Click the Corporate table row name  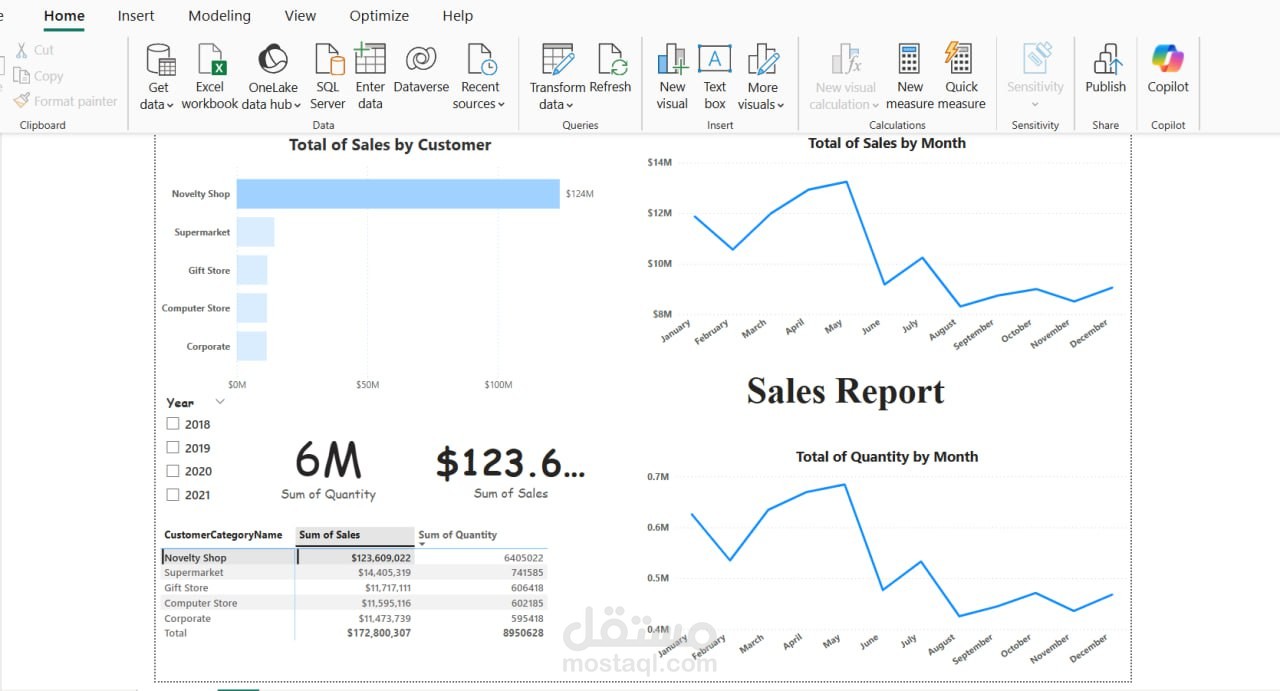click(187, 618)
